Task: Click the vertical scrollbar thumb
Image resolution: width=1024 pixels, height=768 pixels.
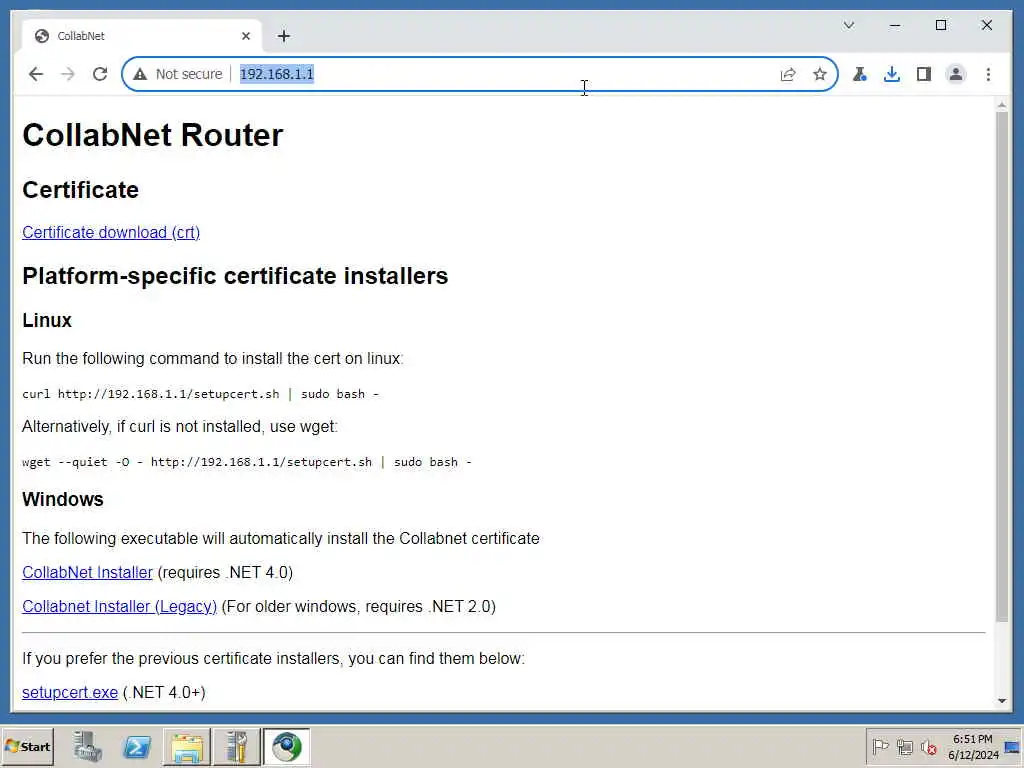Action: point(1002,367)
